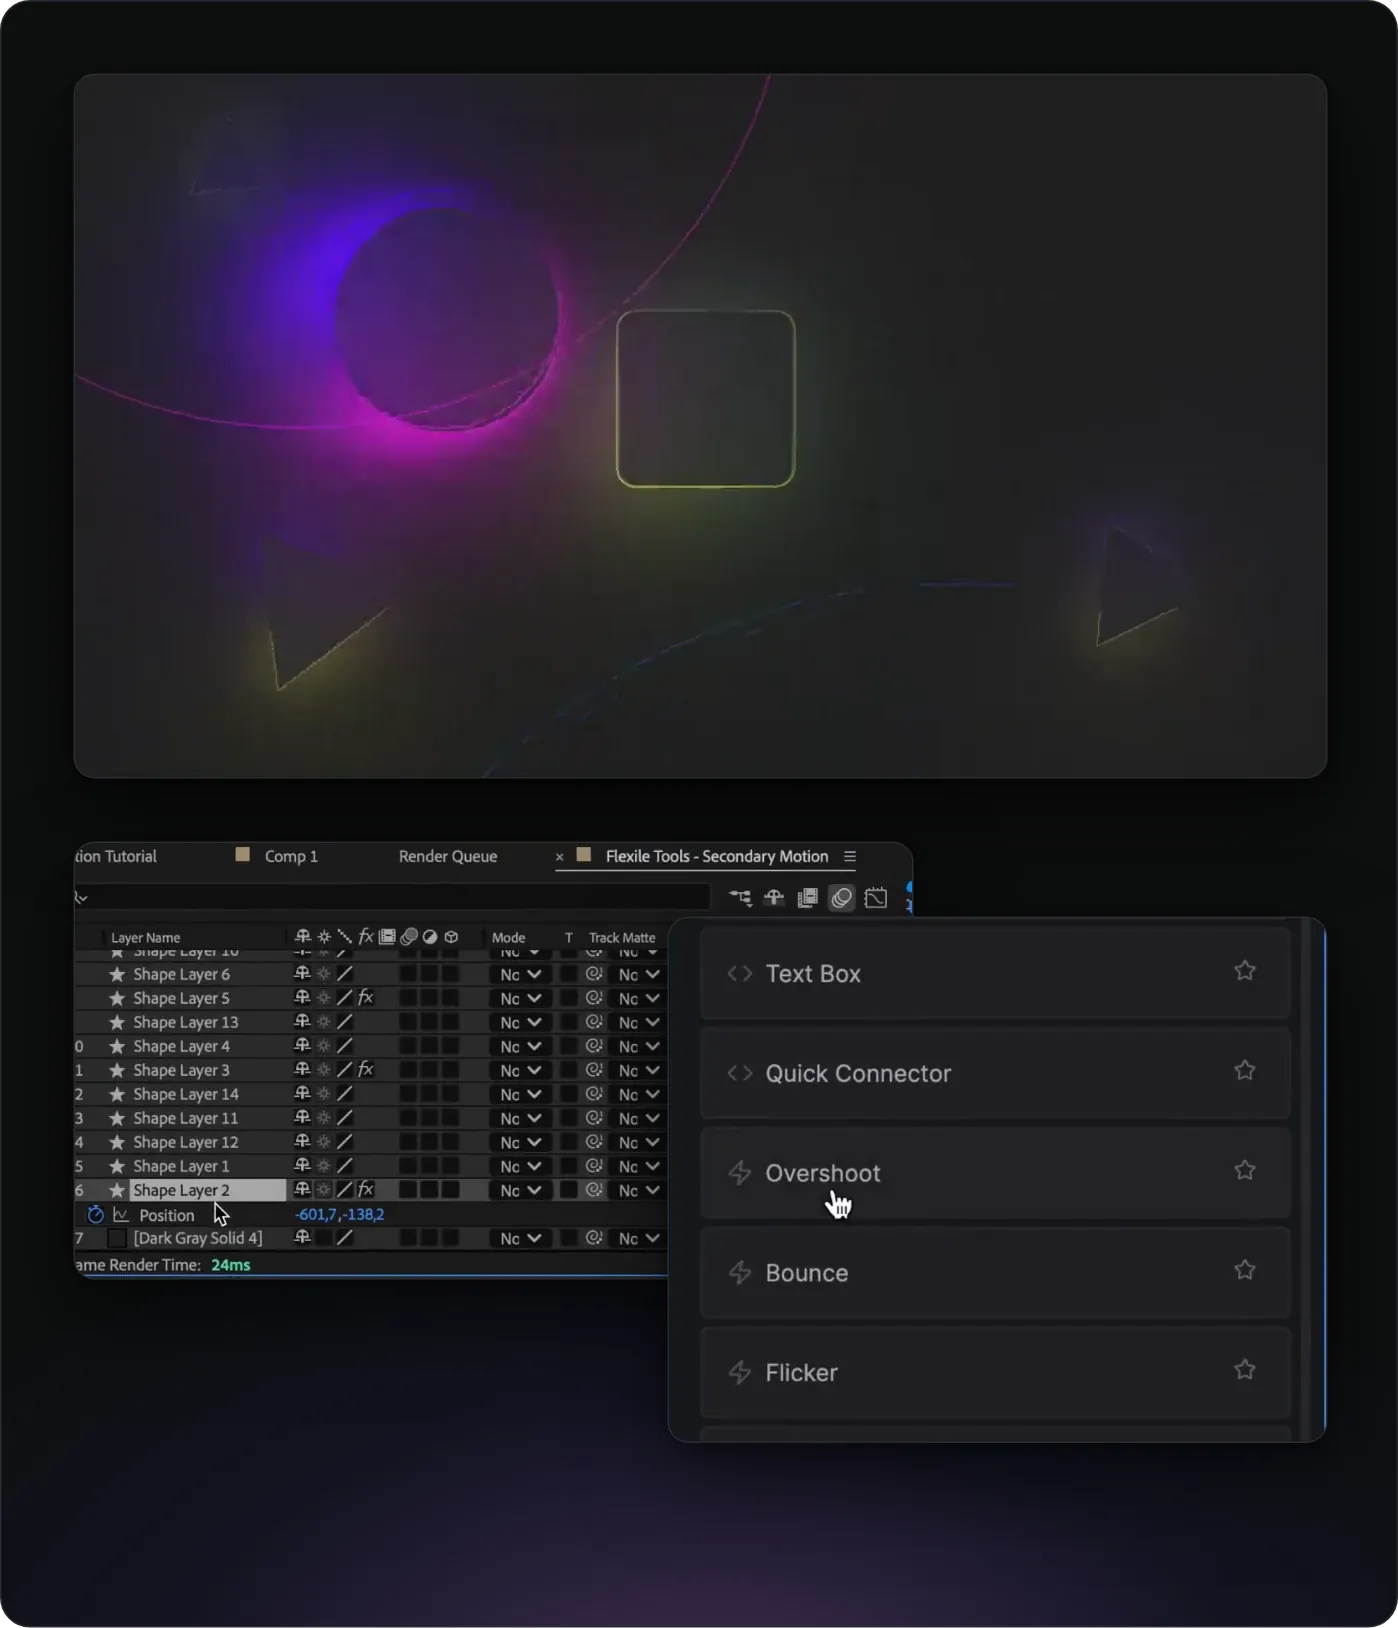Screen dimensions: 1398x1628
Task: Toggle 3D layer box on Shape Layer 4
Action: tap(451, 1046)
